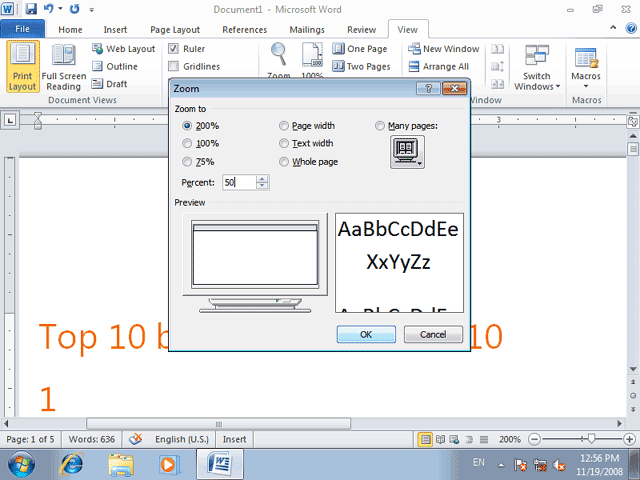Click Cancel in Zoom dialog
This screenshot has width=640, height=480.
pos(433,334)
